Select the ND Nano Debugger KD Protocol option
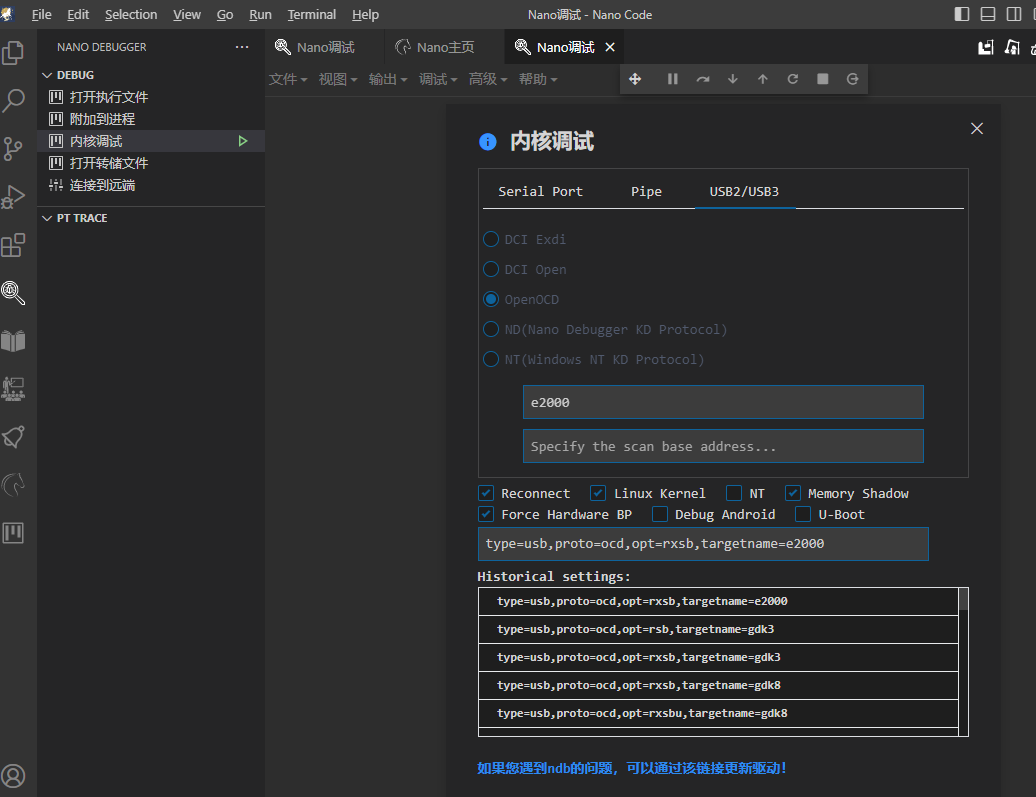Viewport: 1036px width, 797px height. pos(491,329)
